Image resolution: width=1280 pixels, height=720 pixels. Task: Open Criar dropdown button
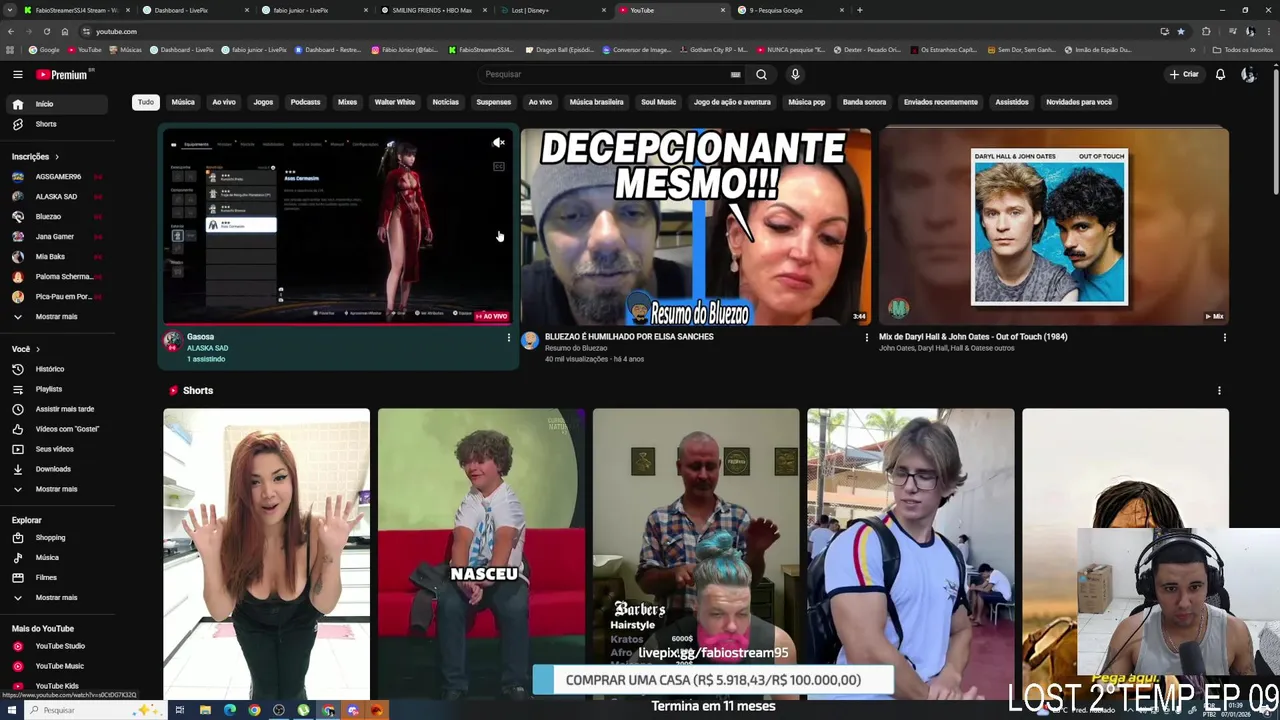(x=1184, y=74)
